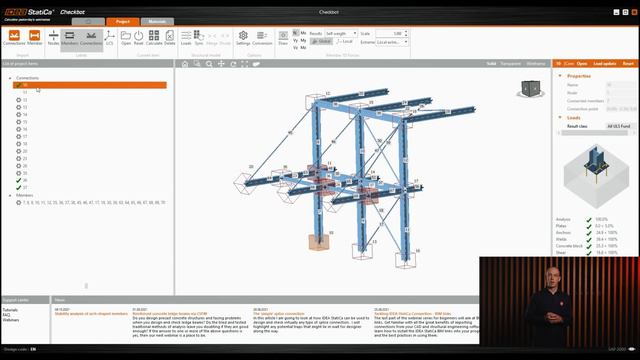Click the Sync icon

[x=199, y=38]
